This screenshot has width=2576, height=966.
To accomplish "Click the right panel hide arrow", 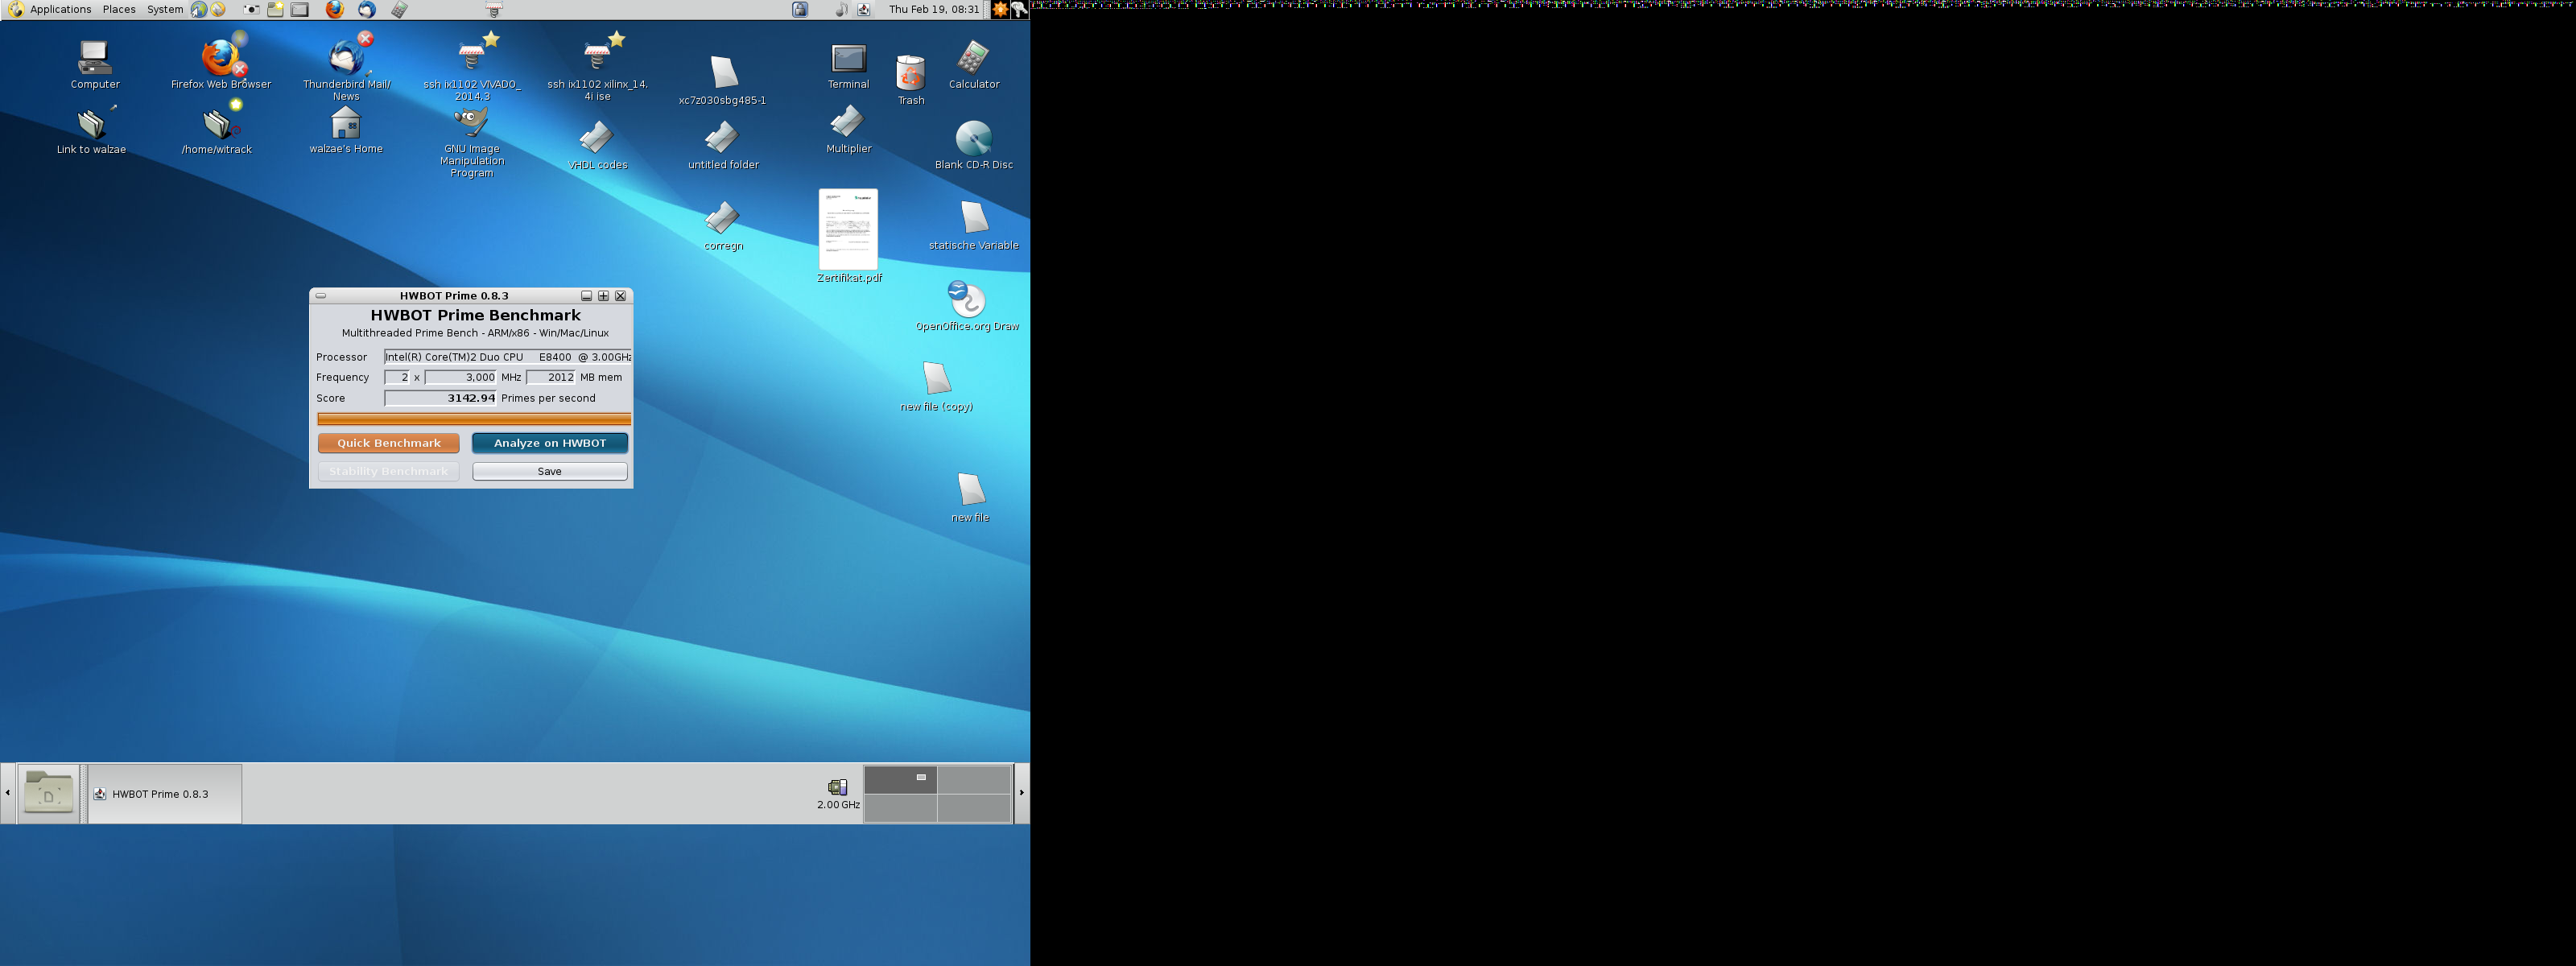I will [1022, 793].
